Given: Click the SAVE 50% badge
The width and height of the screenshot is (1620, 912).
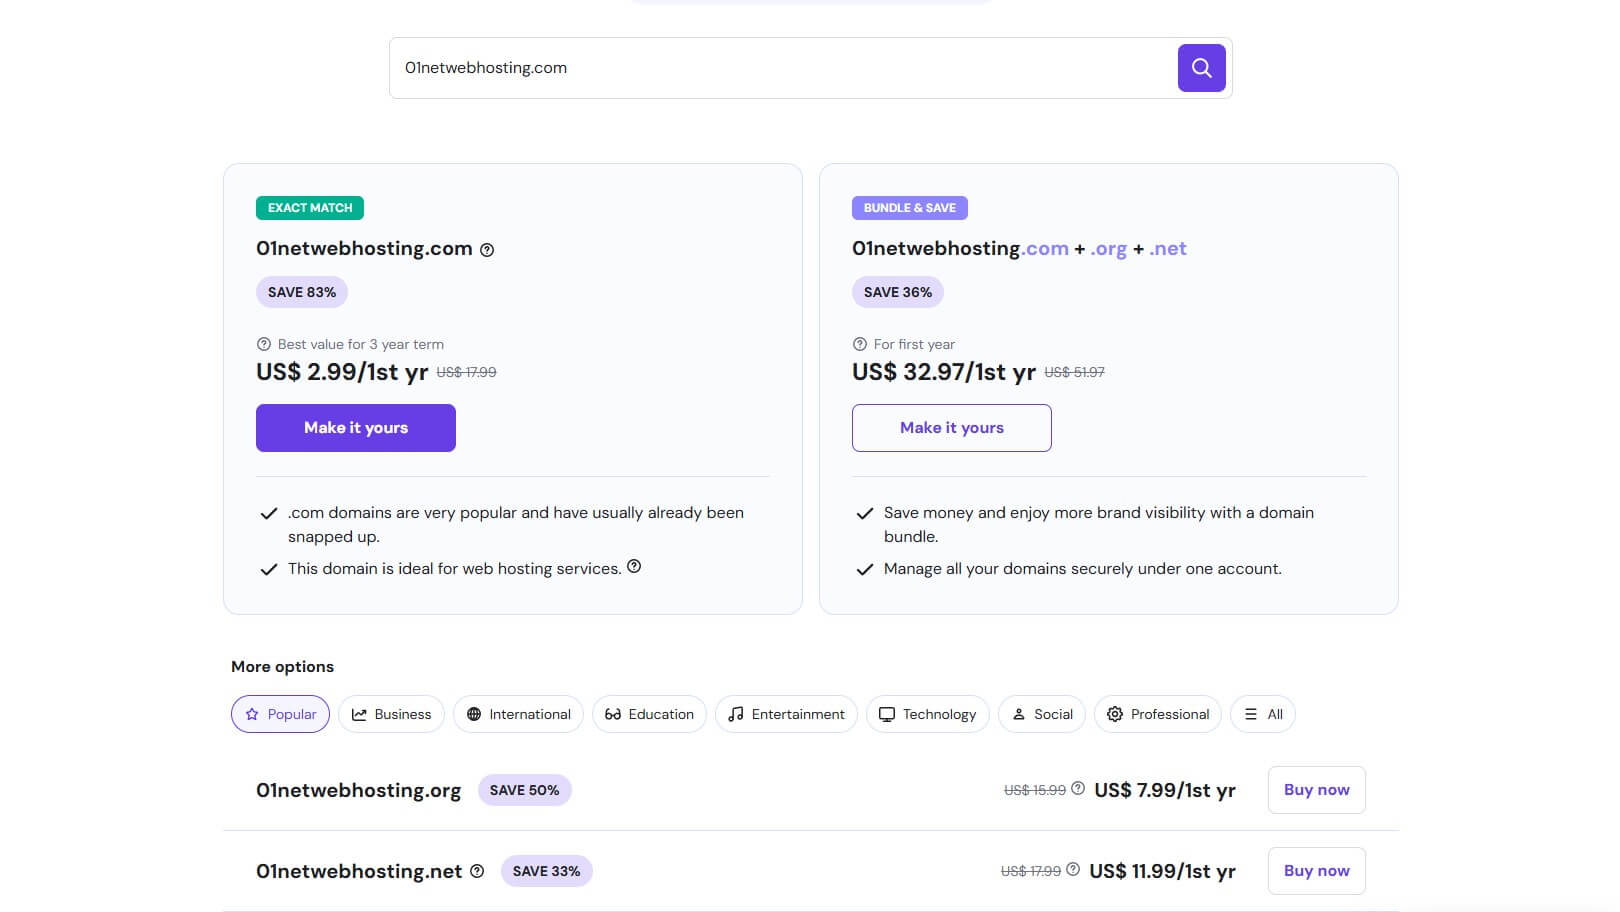Looking at the screenshot, I should [524, 790].
